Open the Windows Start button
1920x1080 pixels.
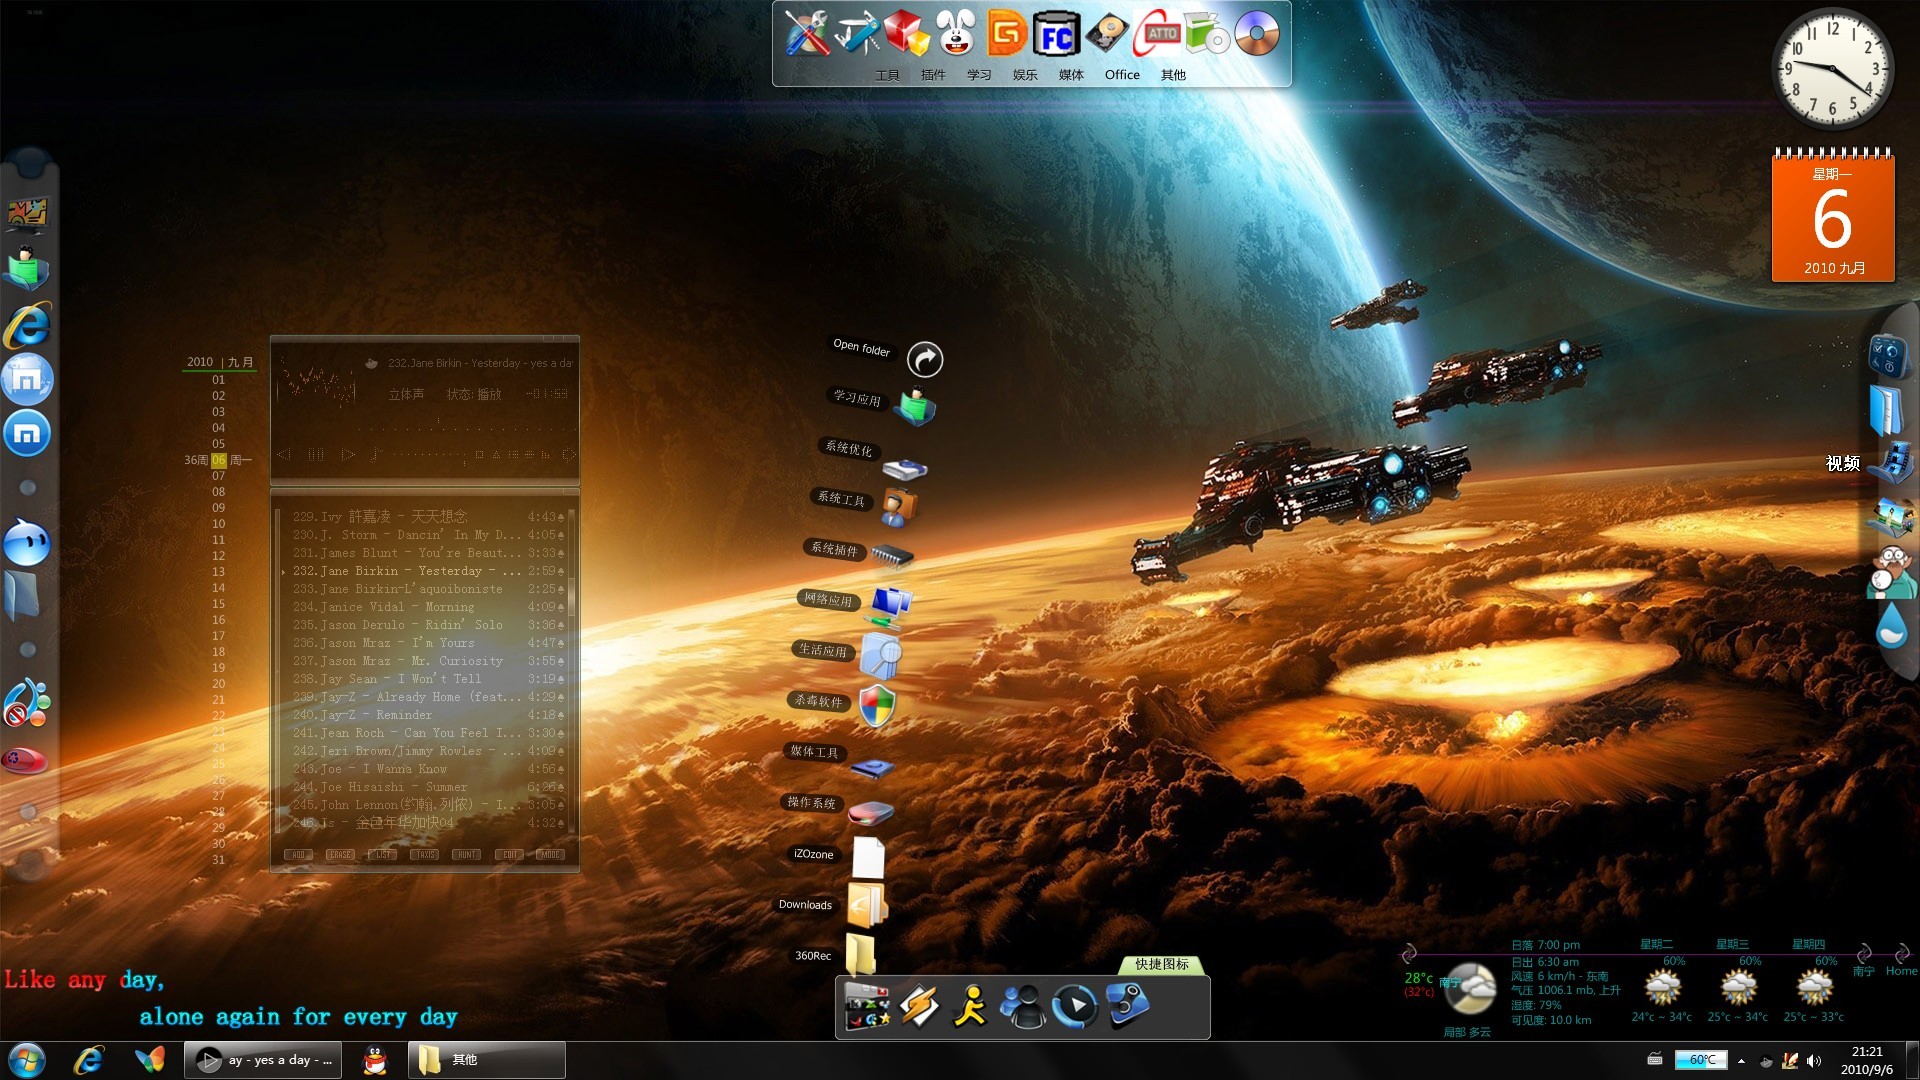pos(27,1060)
